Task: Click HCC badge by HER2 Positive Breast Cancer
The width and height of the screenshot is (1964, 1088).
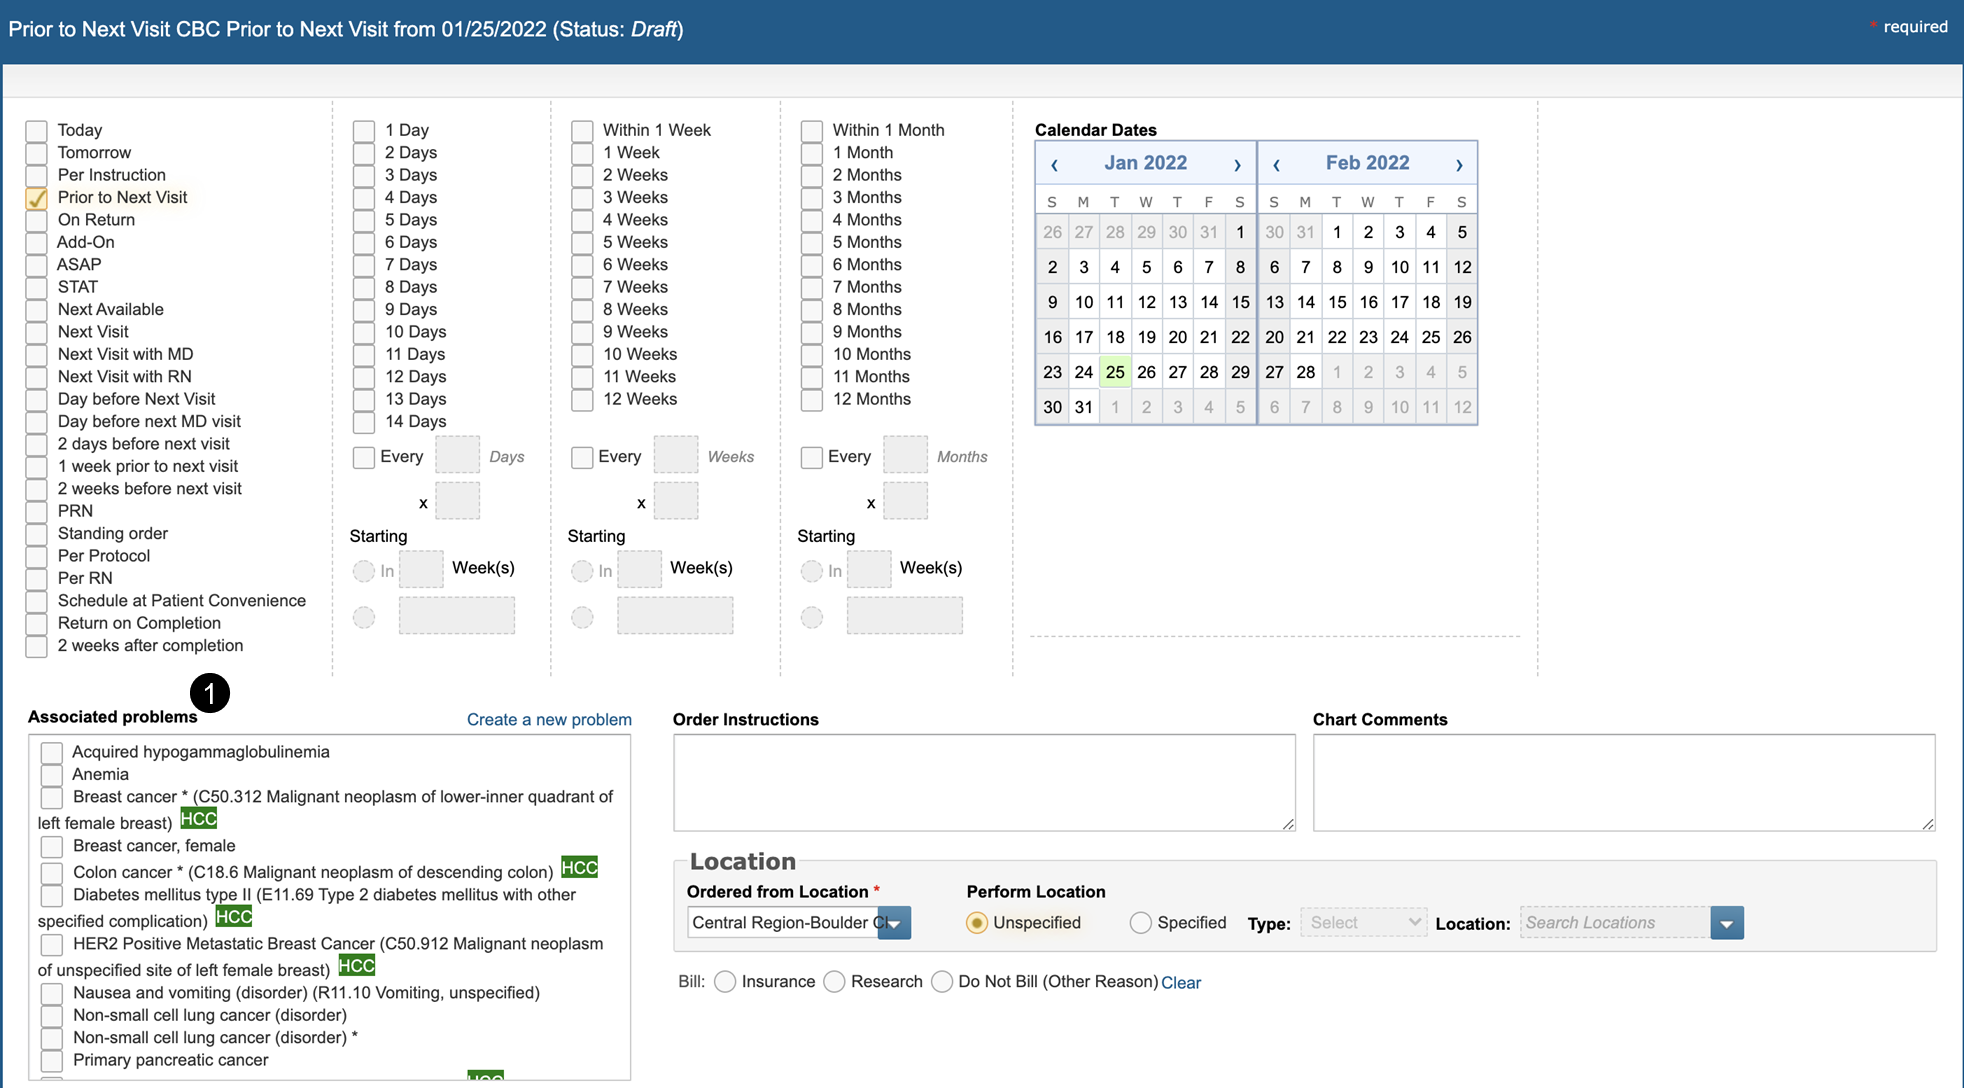Action: [x=356, y=966]
